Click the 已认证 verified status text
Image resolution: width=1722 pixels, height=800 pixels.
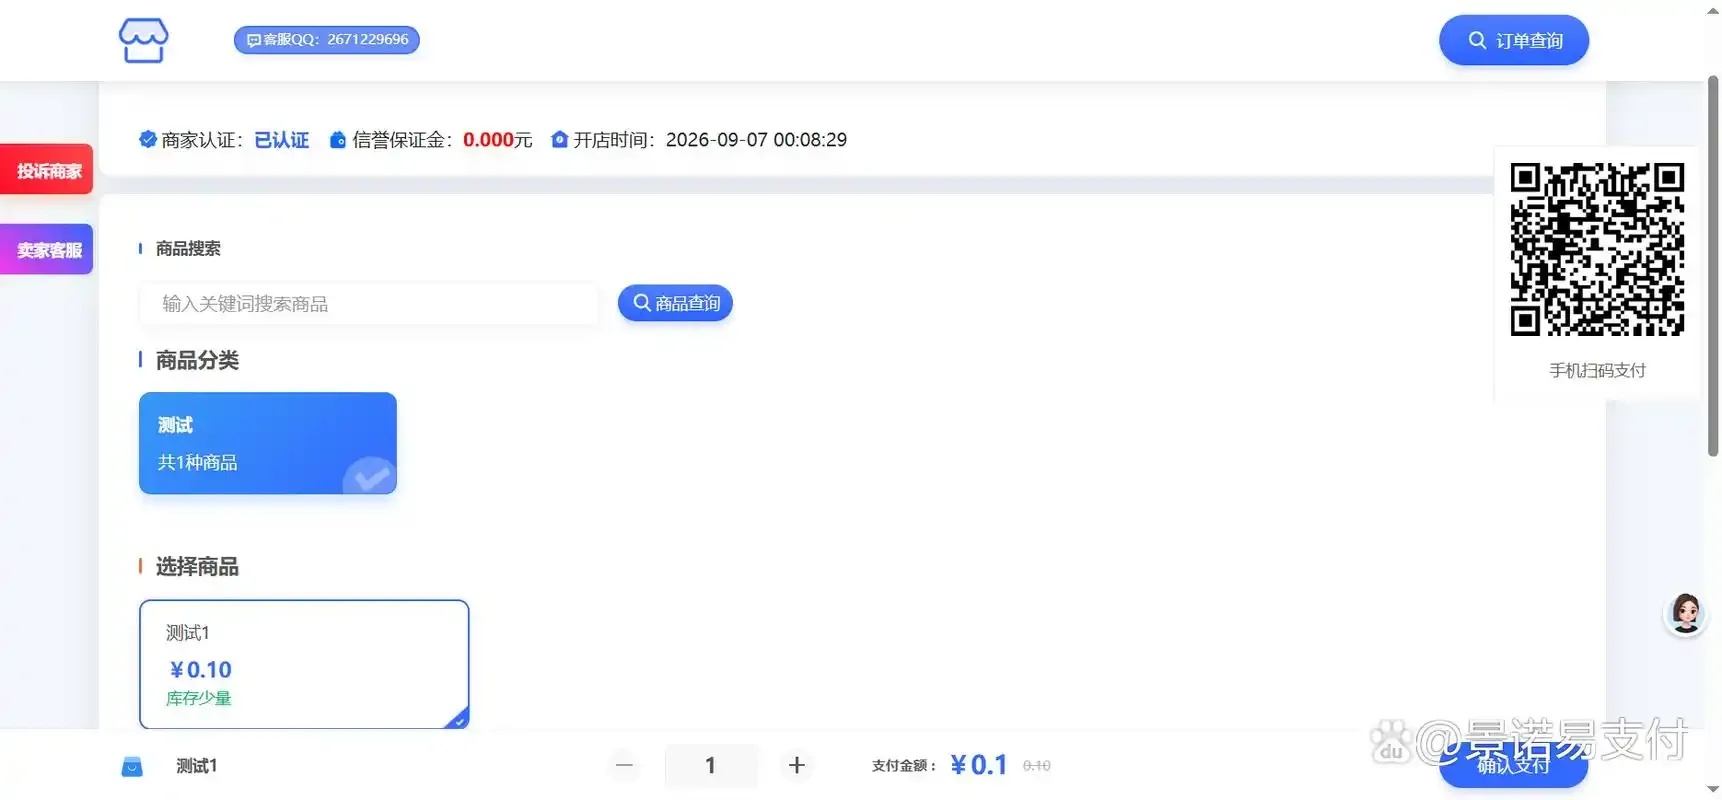(281, 140)
